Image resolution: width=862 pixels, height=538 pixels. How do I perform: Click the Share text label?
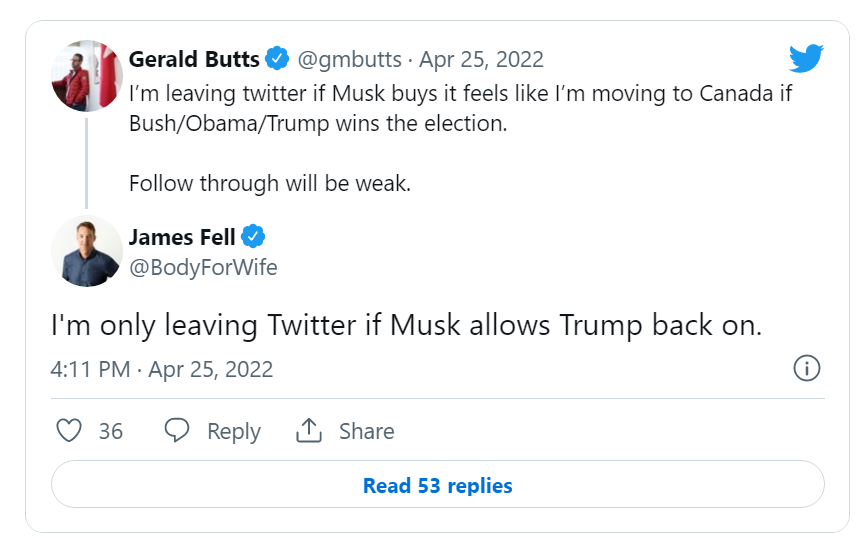click(x=366, y=431)
